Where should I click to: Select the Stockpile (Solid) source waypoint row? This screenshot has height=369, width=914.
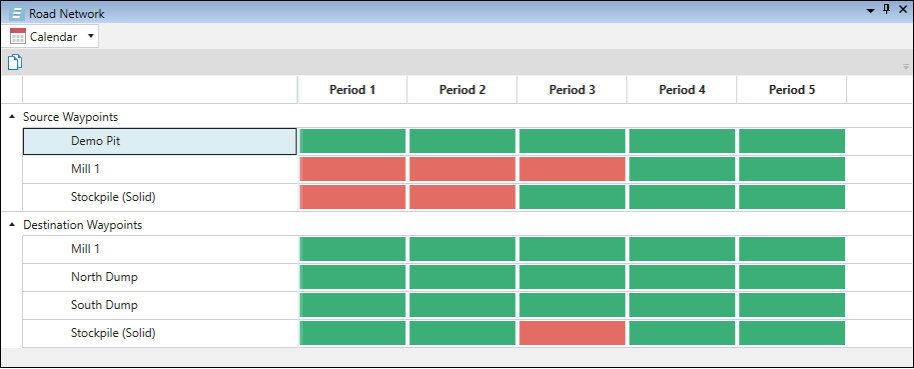[160, 197]
